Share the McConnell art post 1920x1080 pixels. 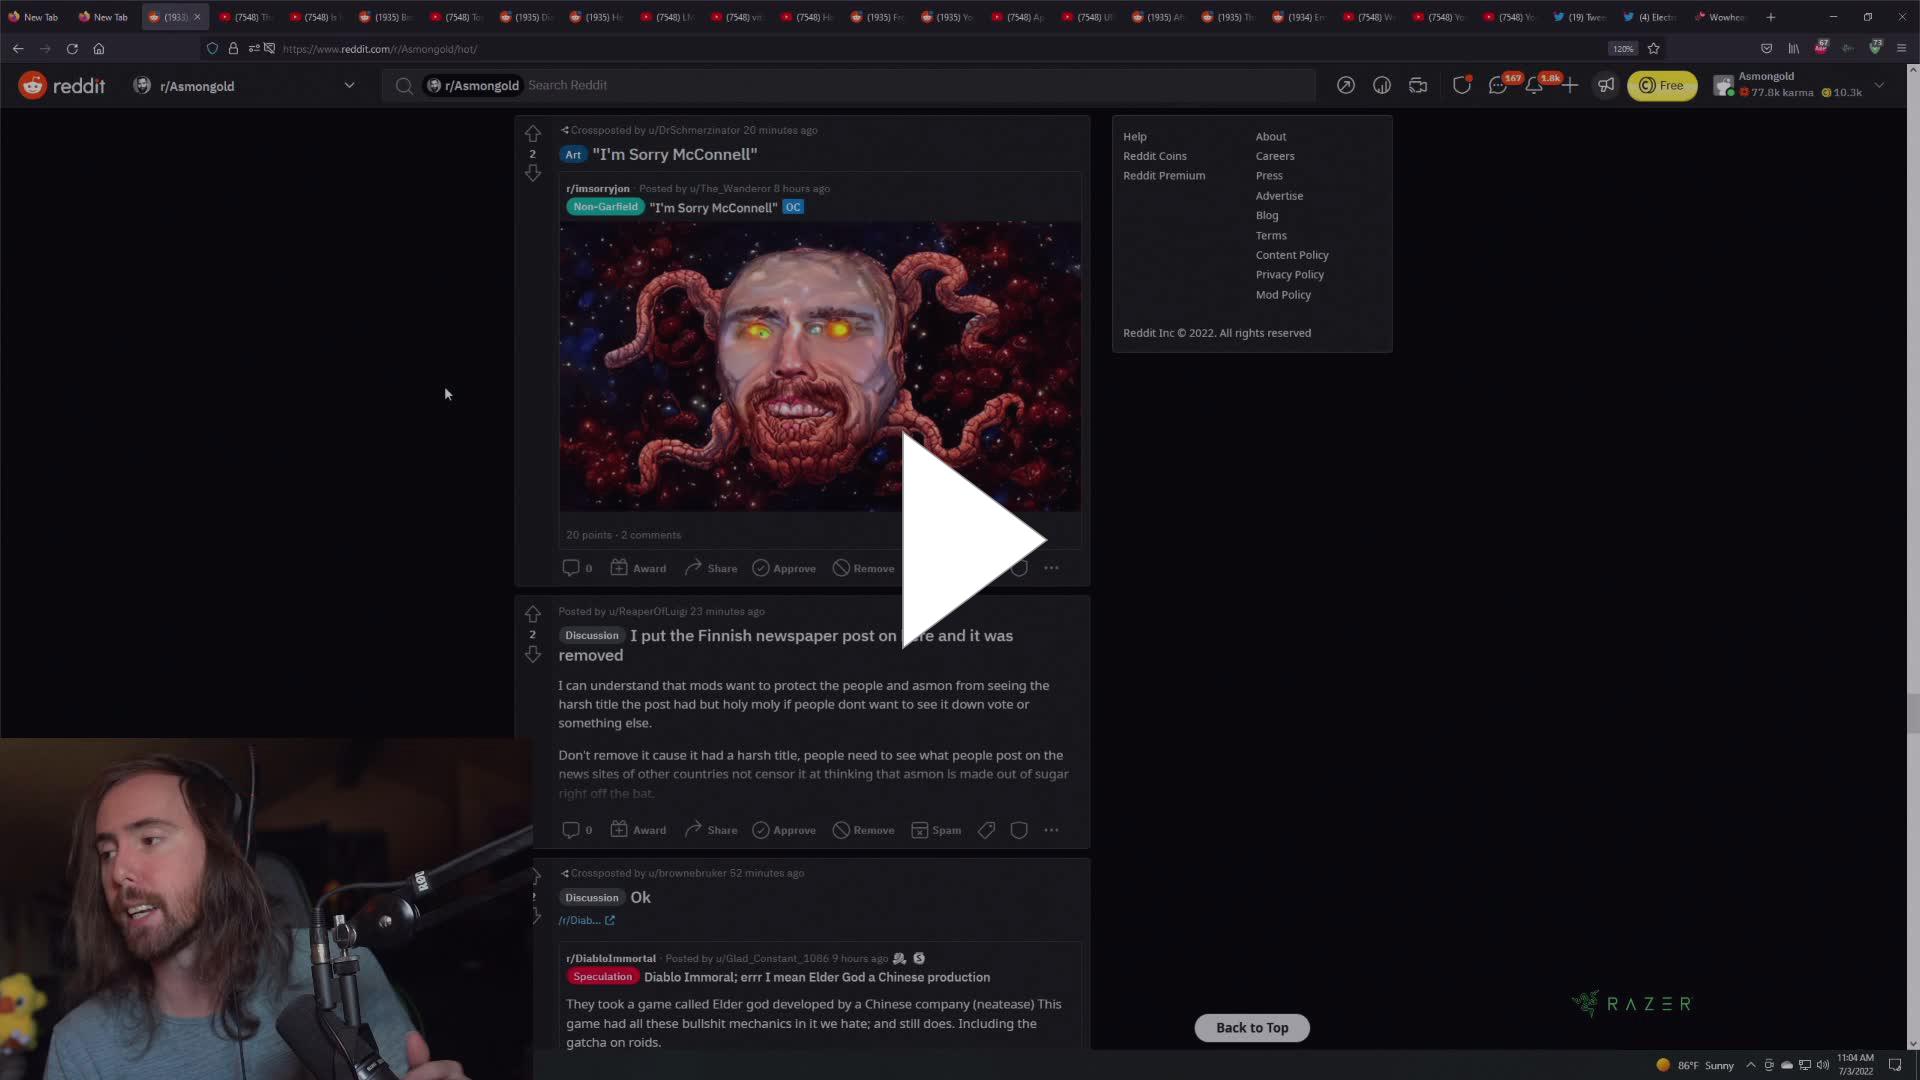point(710,567)
